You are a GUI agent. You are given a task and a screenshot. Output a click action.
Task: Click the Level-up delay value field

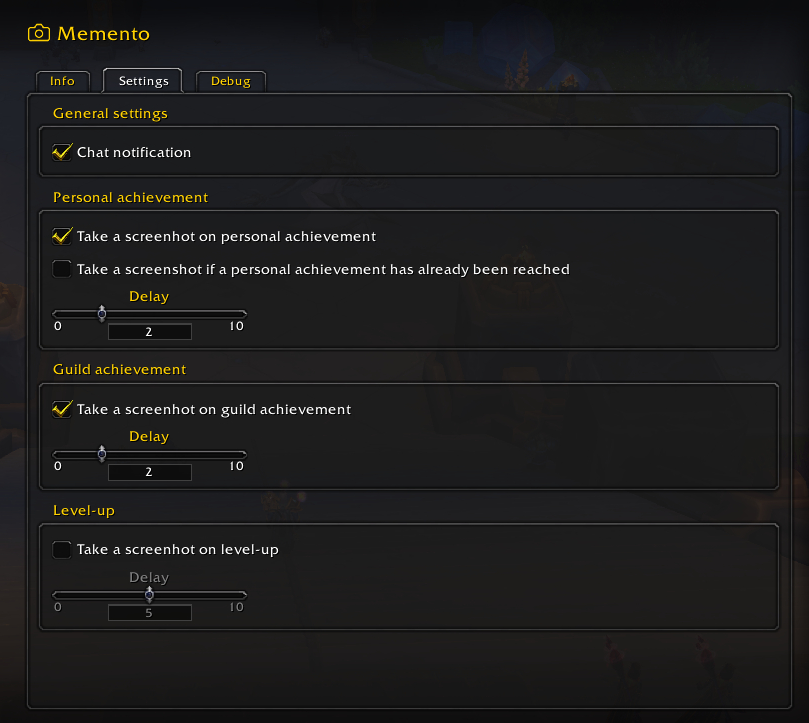click(x=149, y=612)
